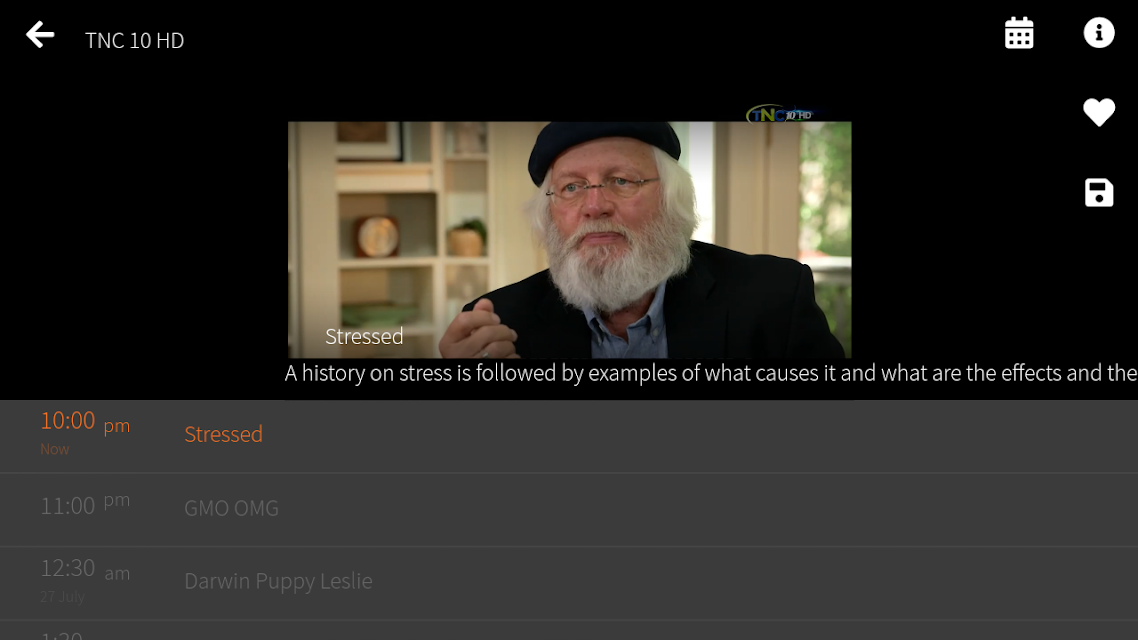Image resolution: width=1138 pixels, height=640 pixels.
Task: Click the TNC 10 HD channel title
Action: (x=134, y=41)
